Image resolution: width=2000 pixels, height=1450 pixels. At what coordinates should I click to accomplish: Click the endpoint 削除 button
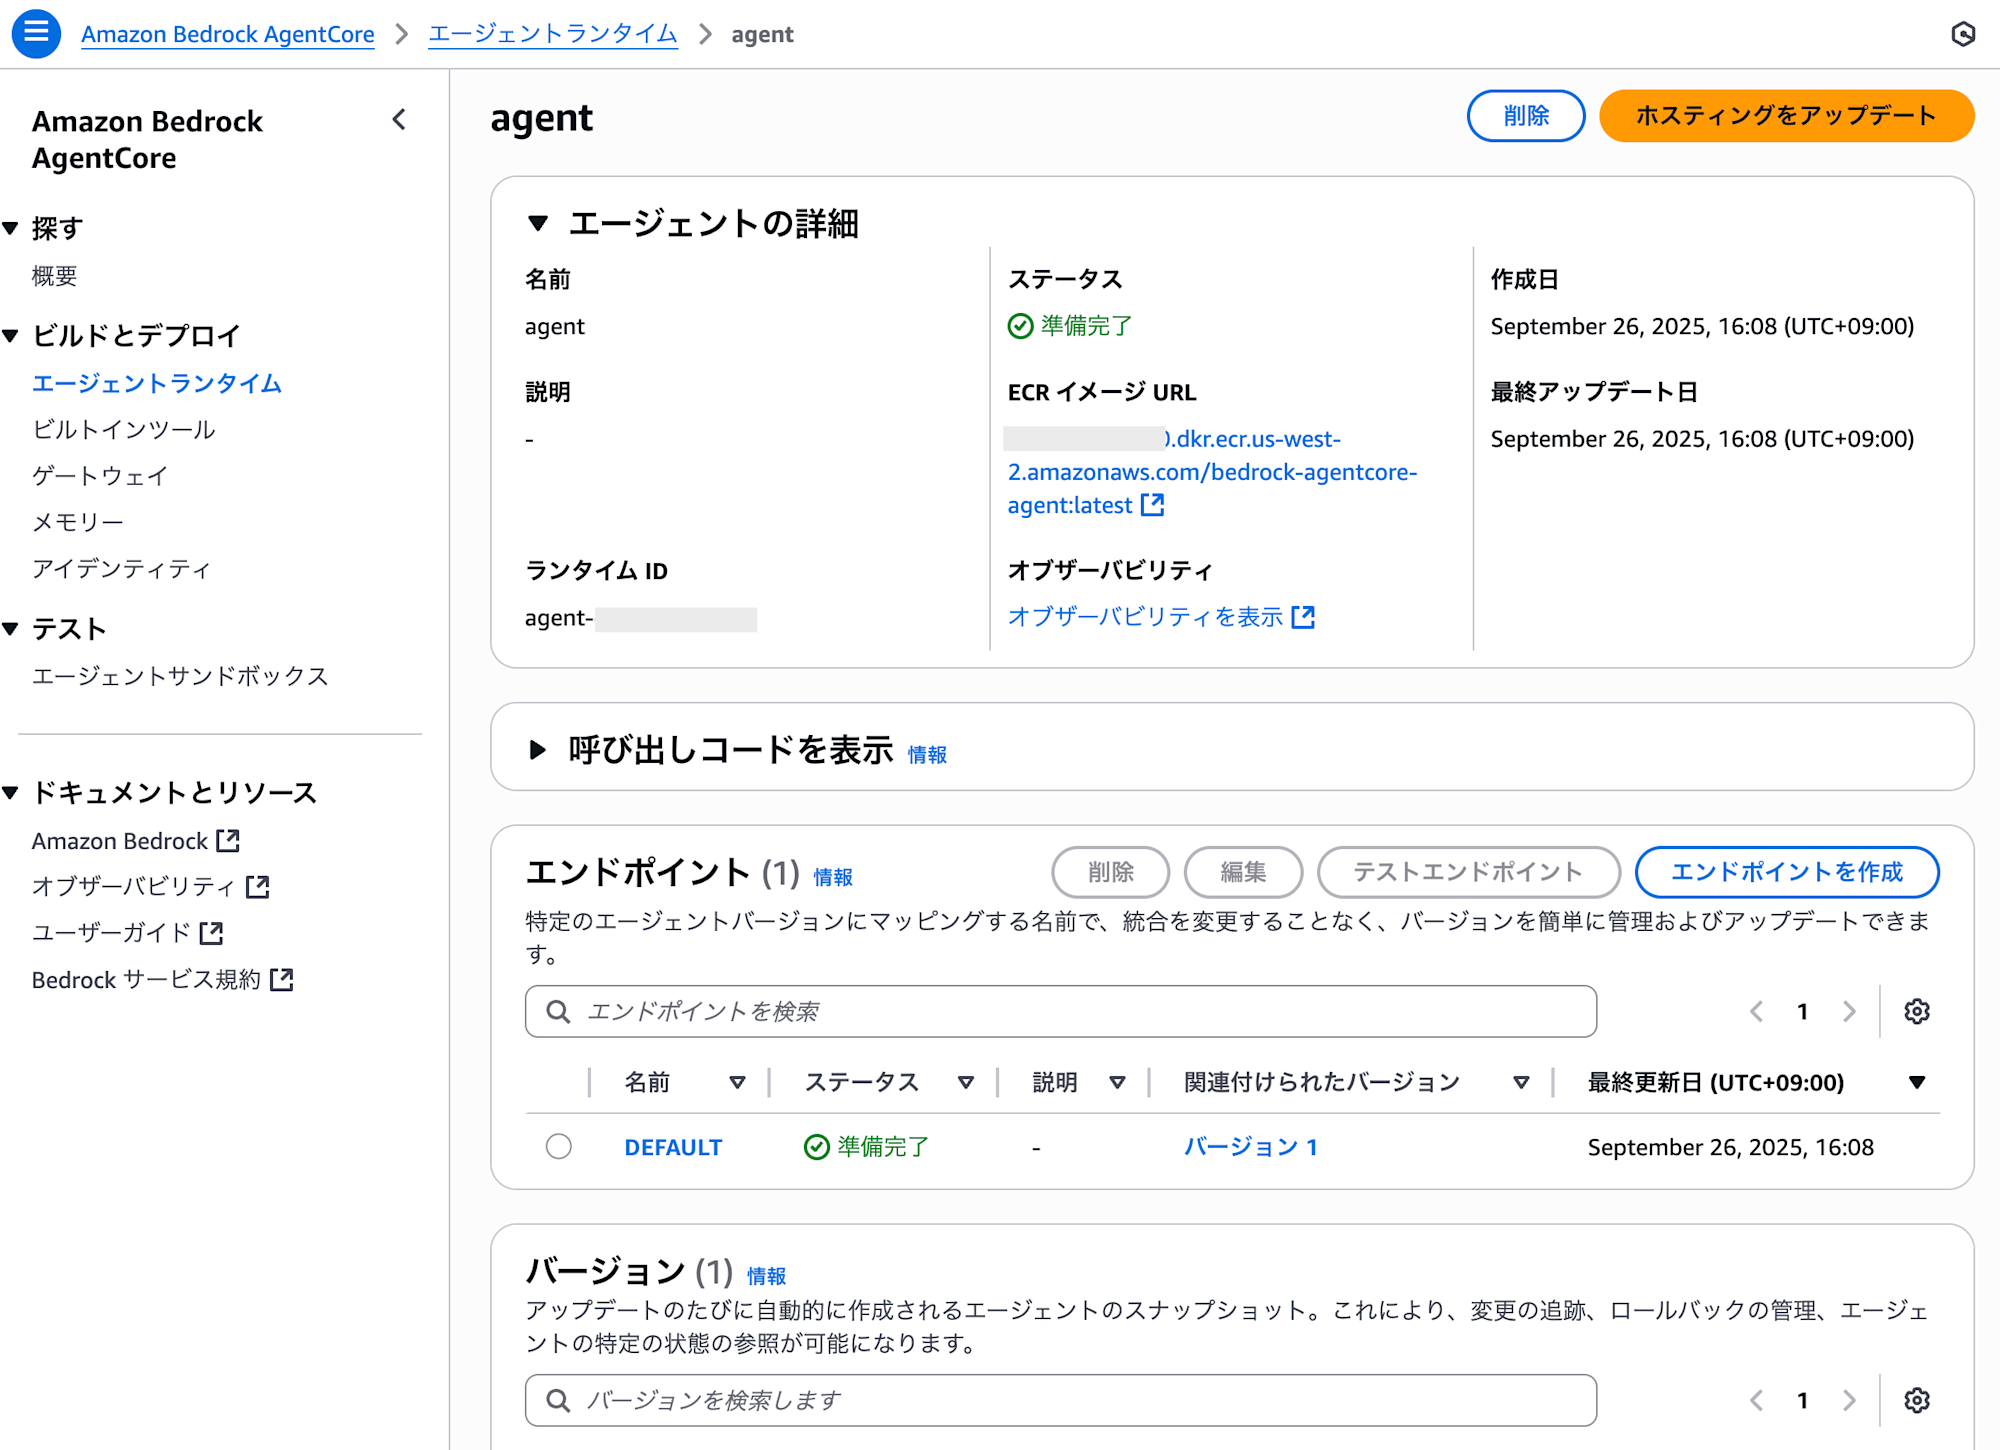coord(1110,872)
